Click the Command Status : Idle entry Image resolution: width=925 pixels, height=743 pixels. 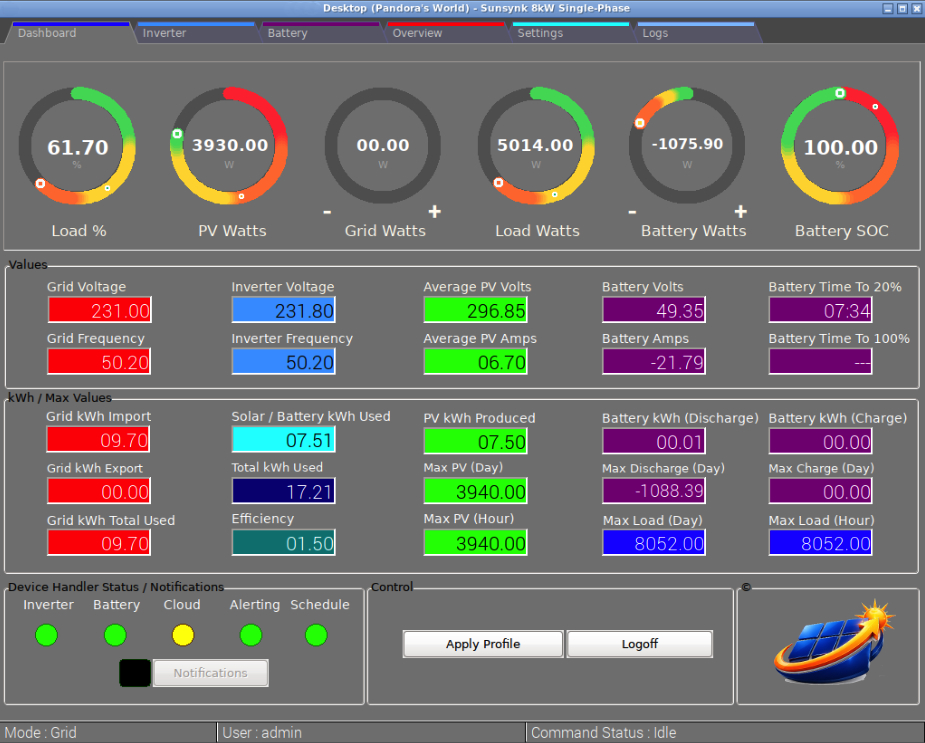[x=725, y=732]
